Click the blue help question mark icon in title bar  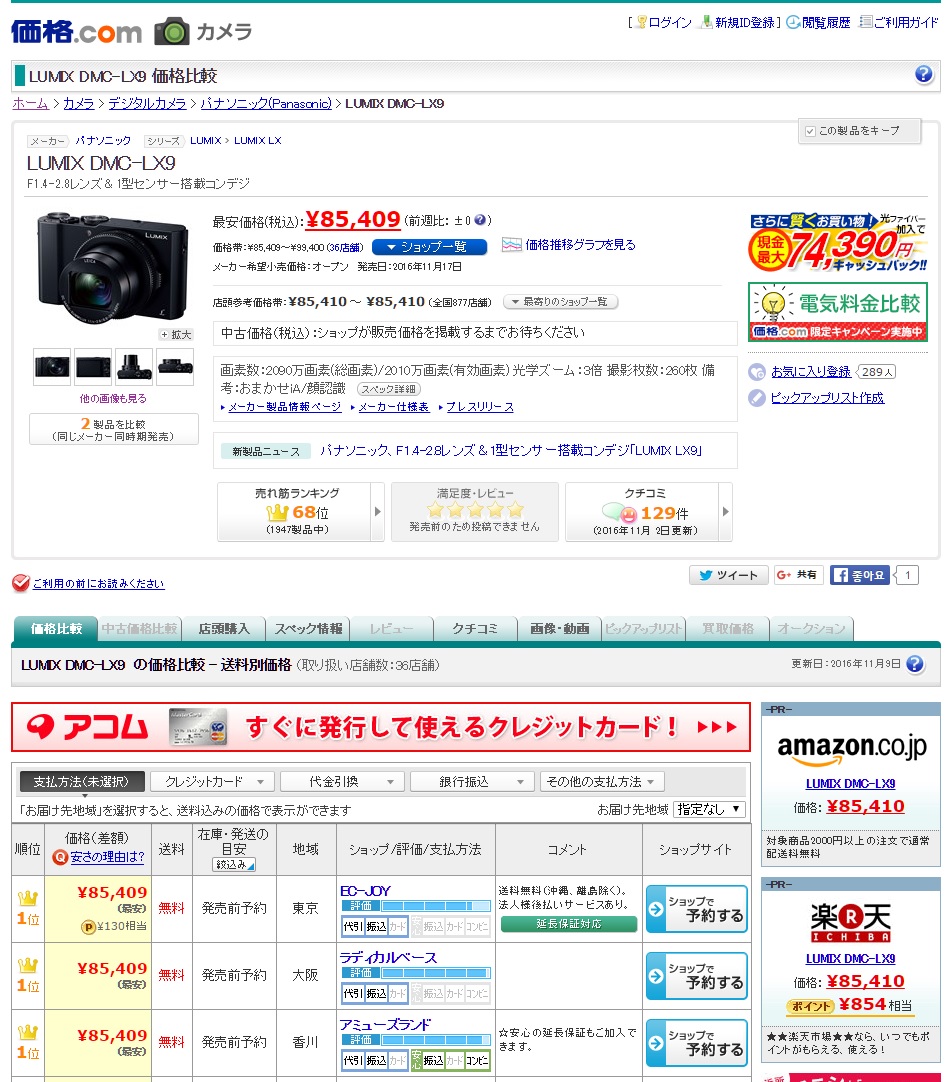pos(924,76)
